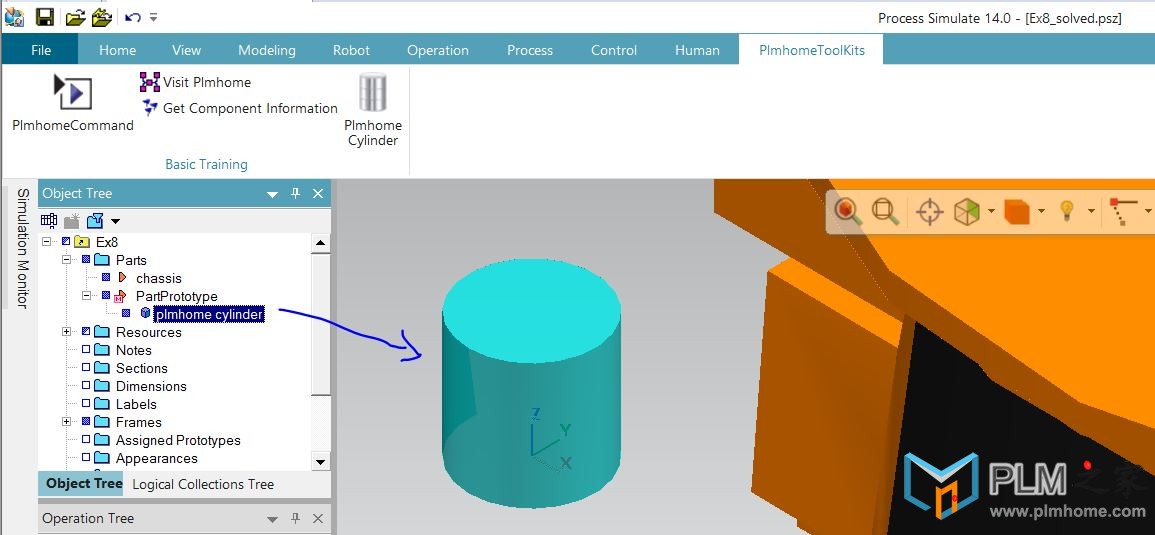Switch to the View ribbon tab
1155x535 pixels.
[186, 50]
